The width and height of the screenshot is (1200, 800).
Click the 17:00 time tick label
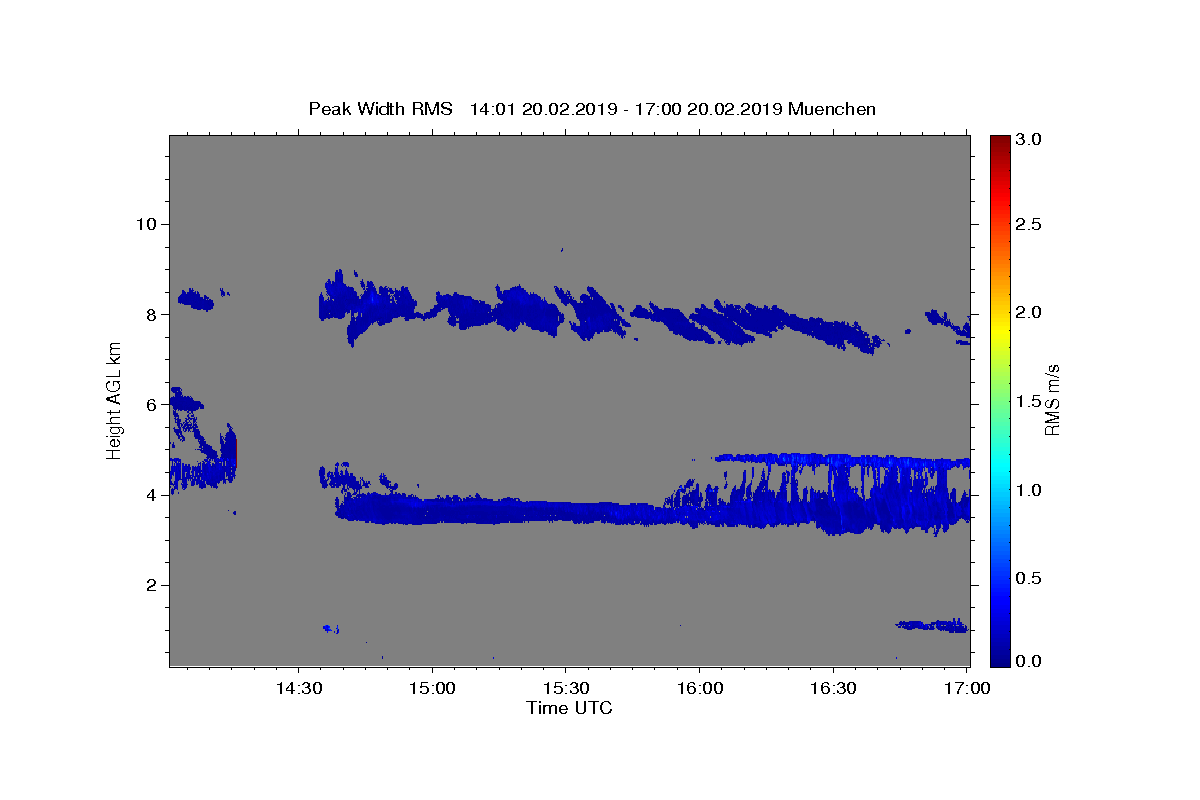coord(967,689)
